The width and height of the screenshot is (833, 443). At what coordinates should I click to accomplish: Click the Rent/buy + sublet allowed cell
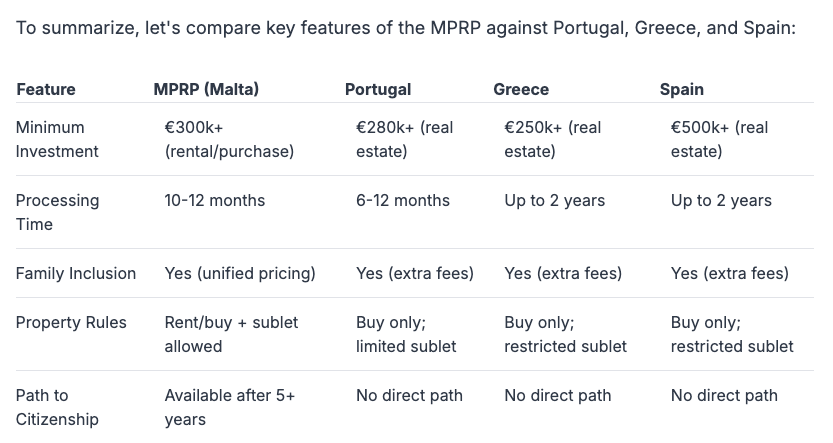[231, 334]
